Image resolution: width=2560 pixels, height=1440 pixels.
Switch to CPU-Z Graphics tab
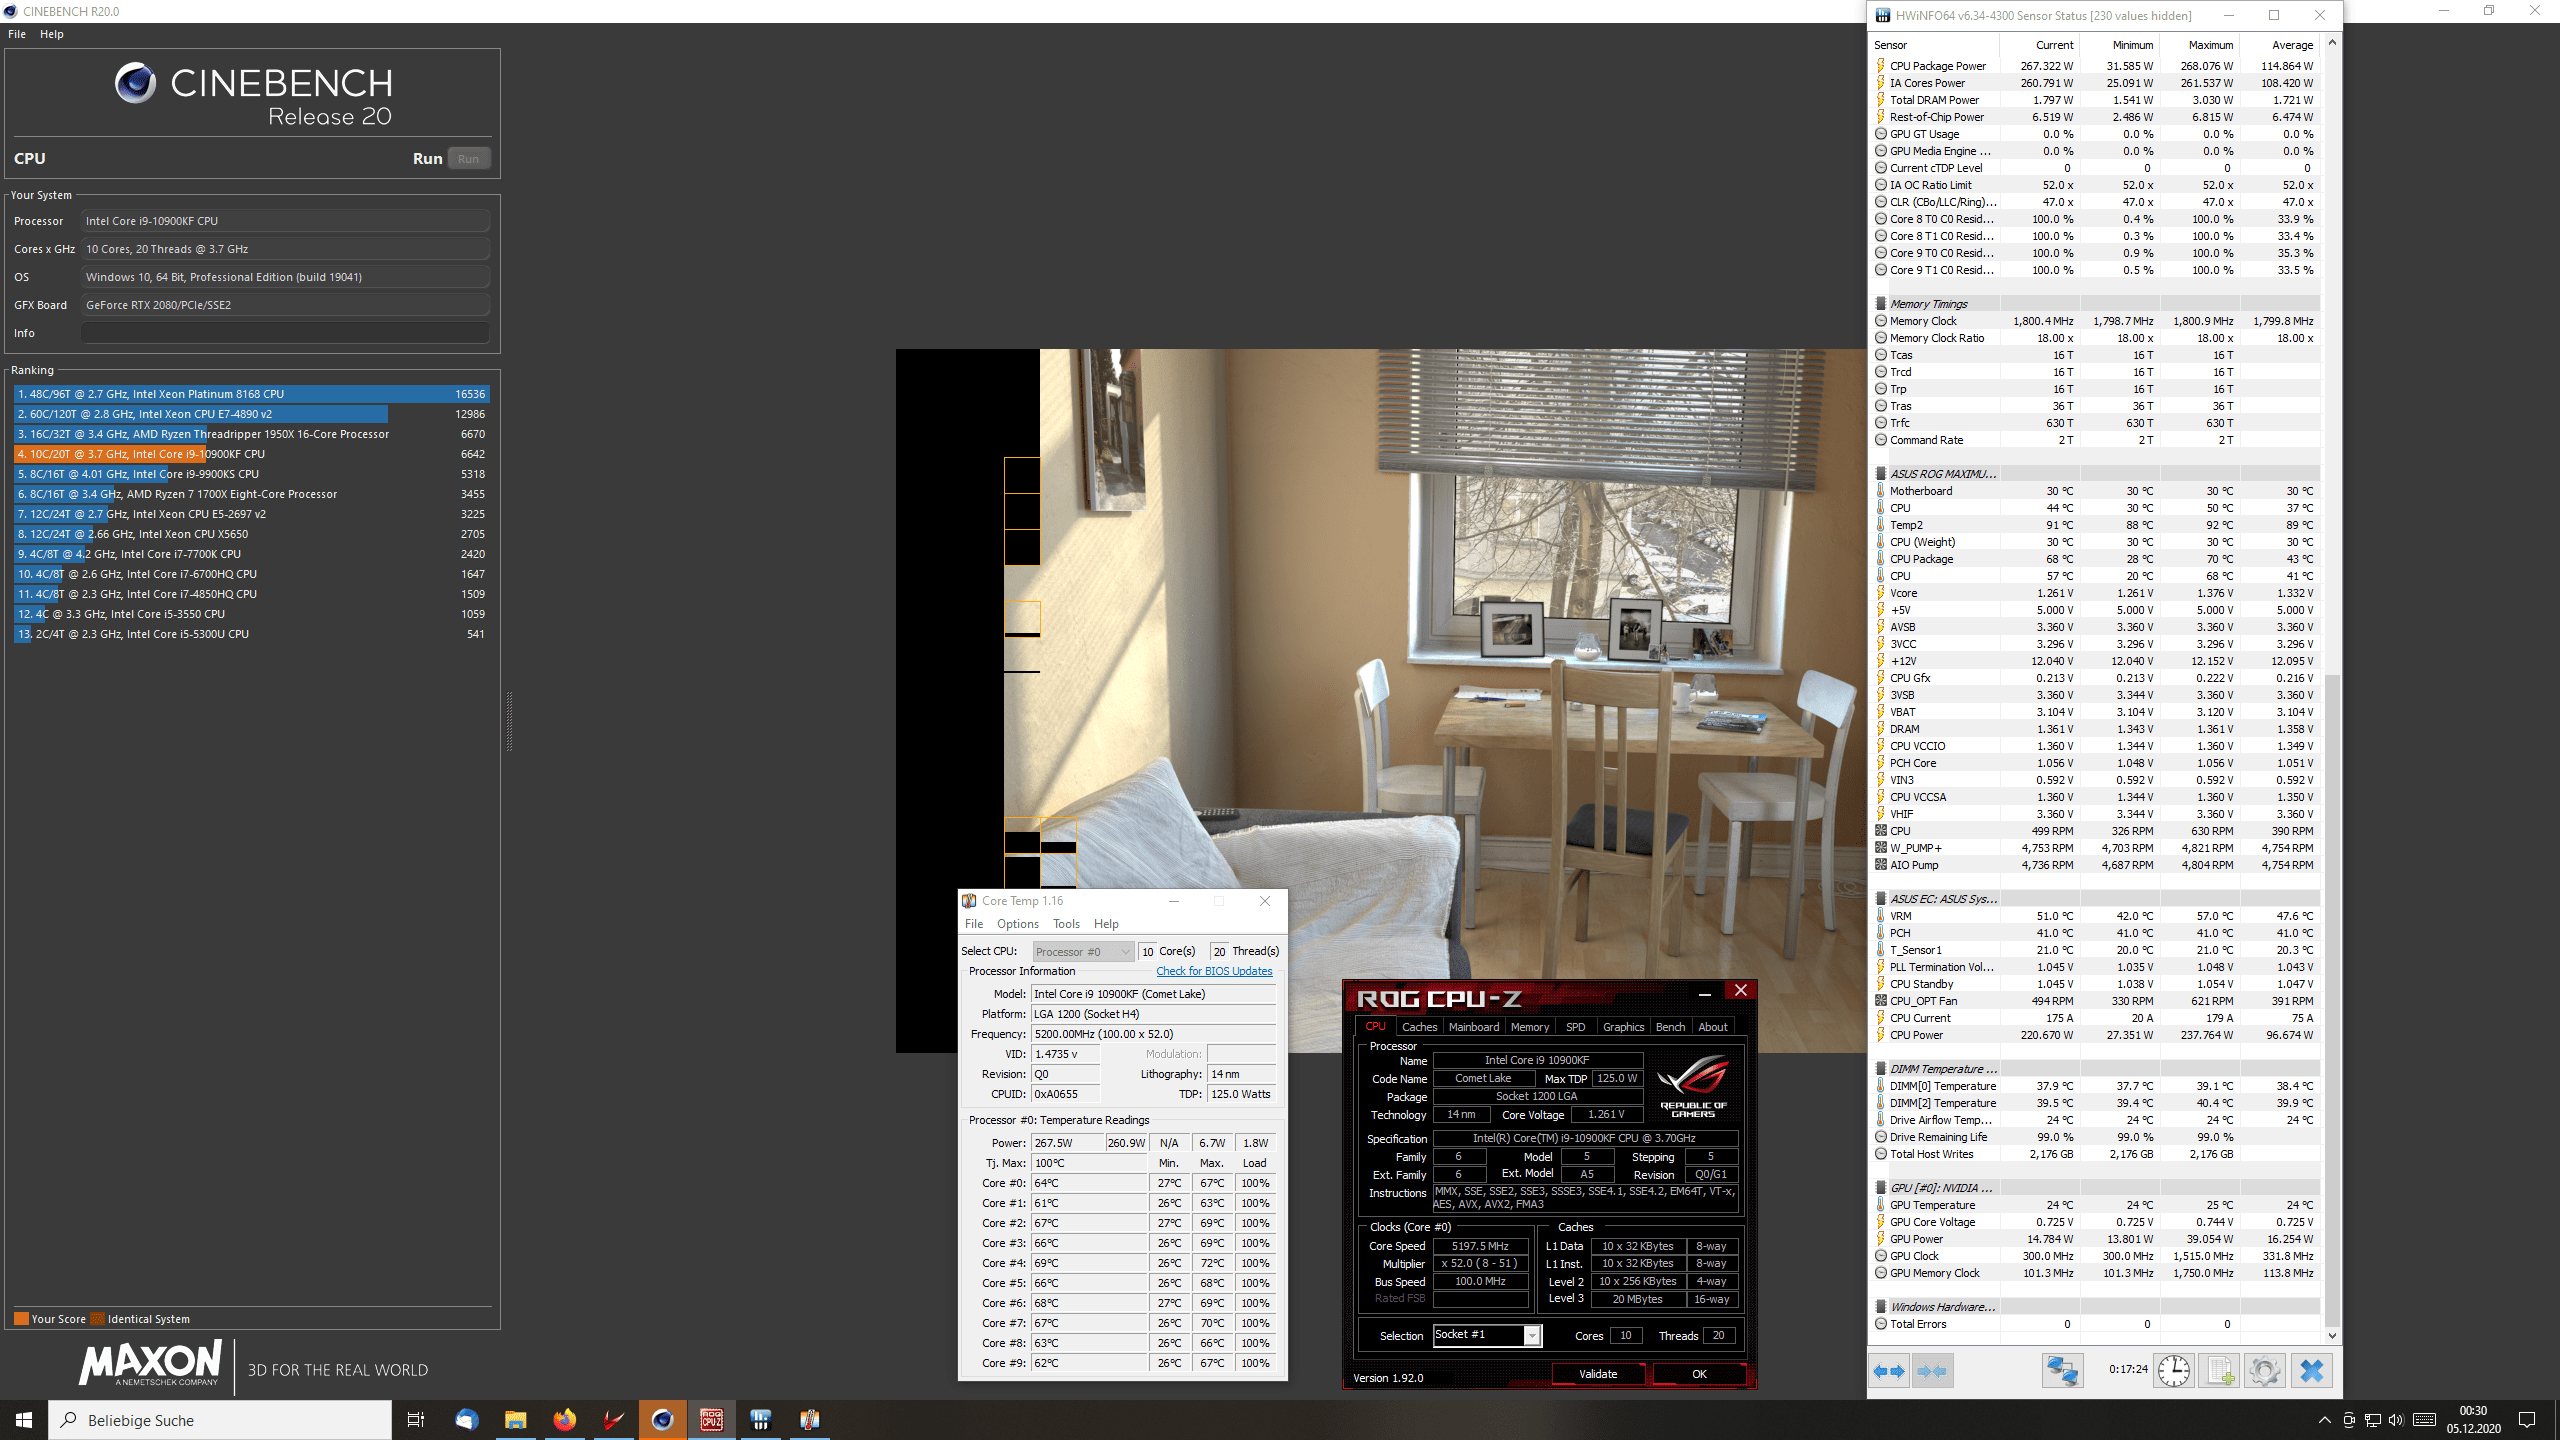point(1623,1027)
